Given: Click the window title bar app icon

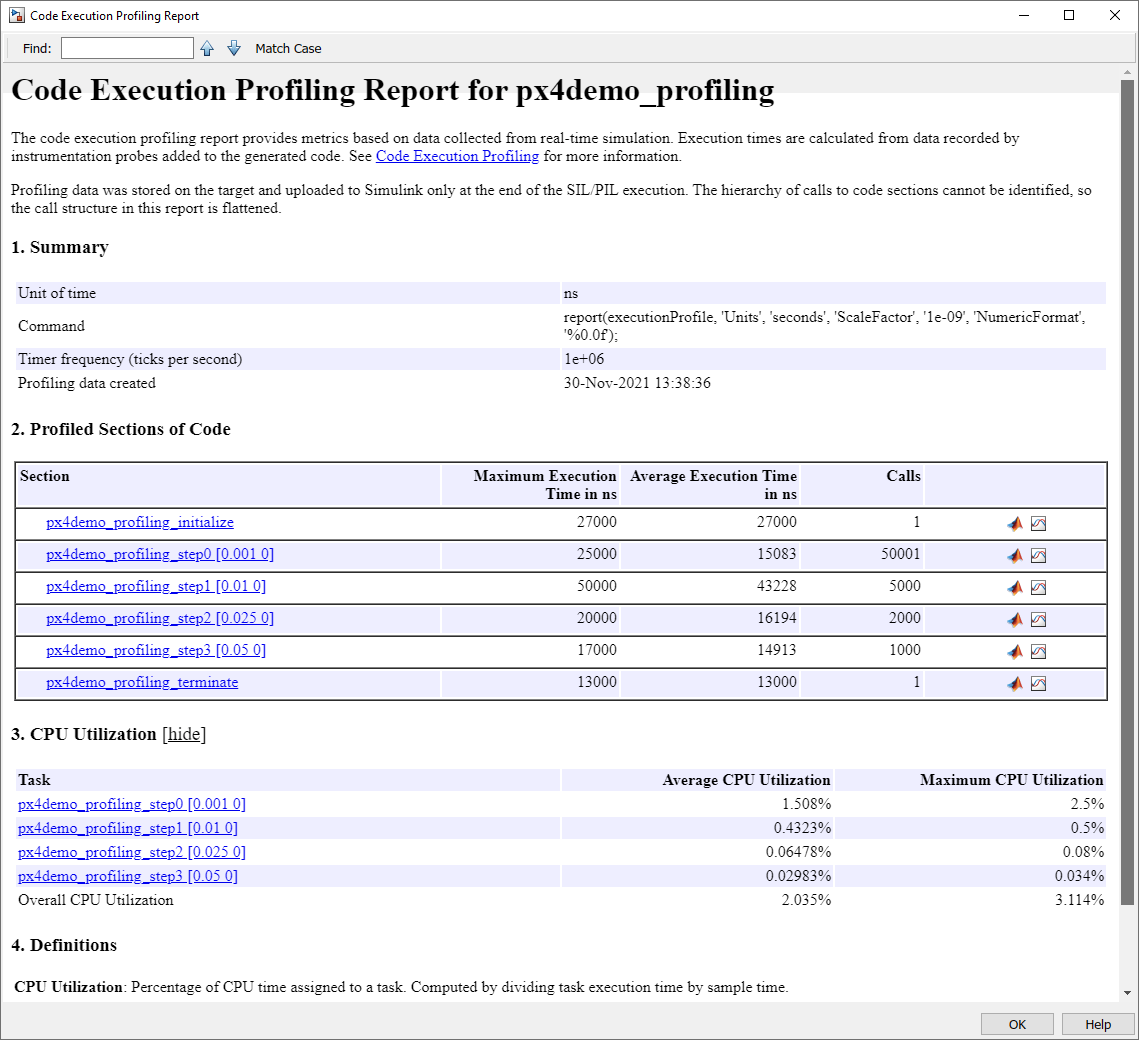Looking at the screenshot, I should point(17,15).
